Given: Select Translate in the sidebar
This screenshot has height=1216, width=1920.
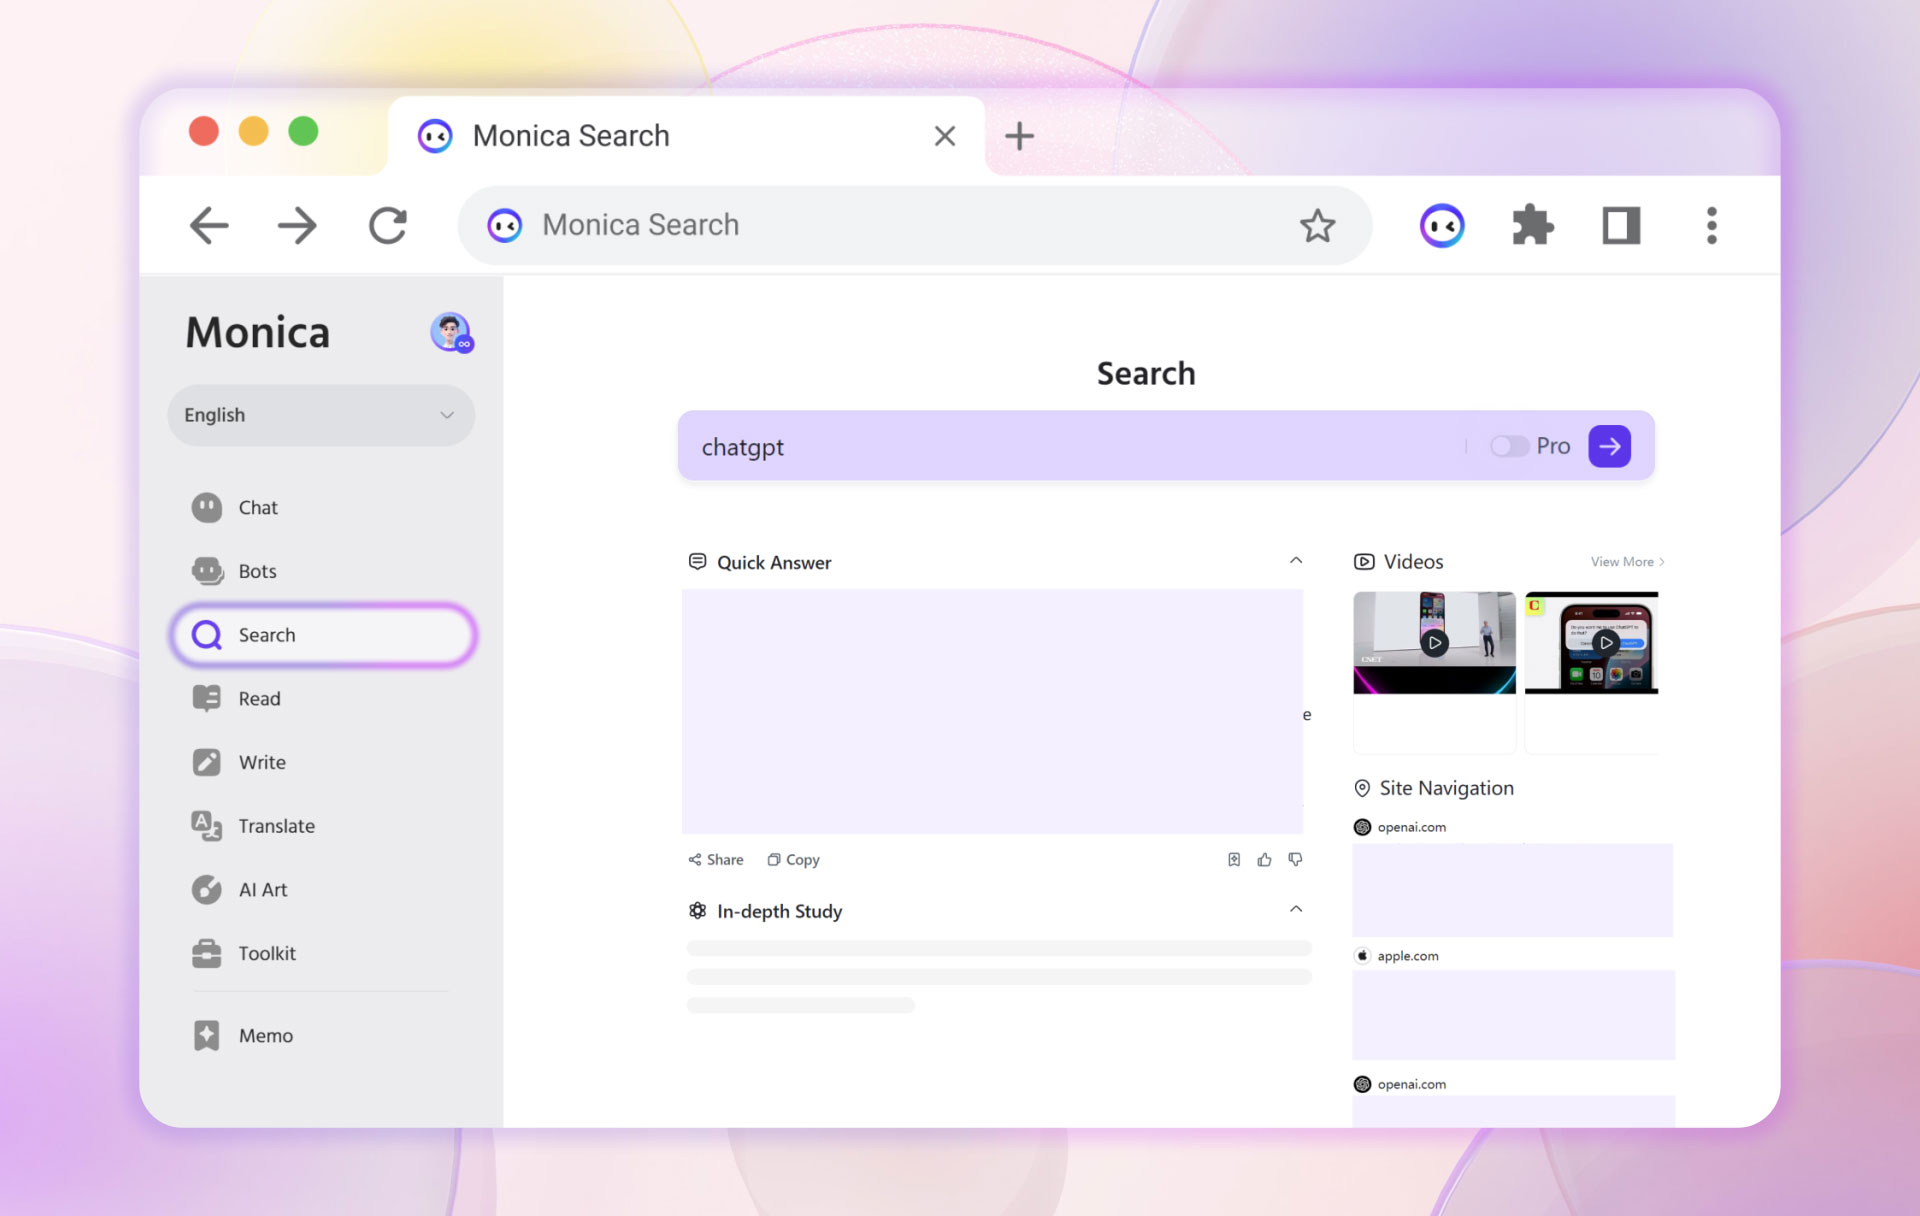Looking at the screenshot, I should 276,826.
